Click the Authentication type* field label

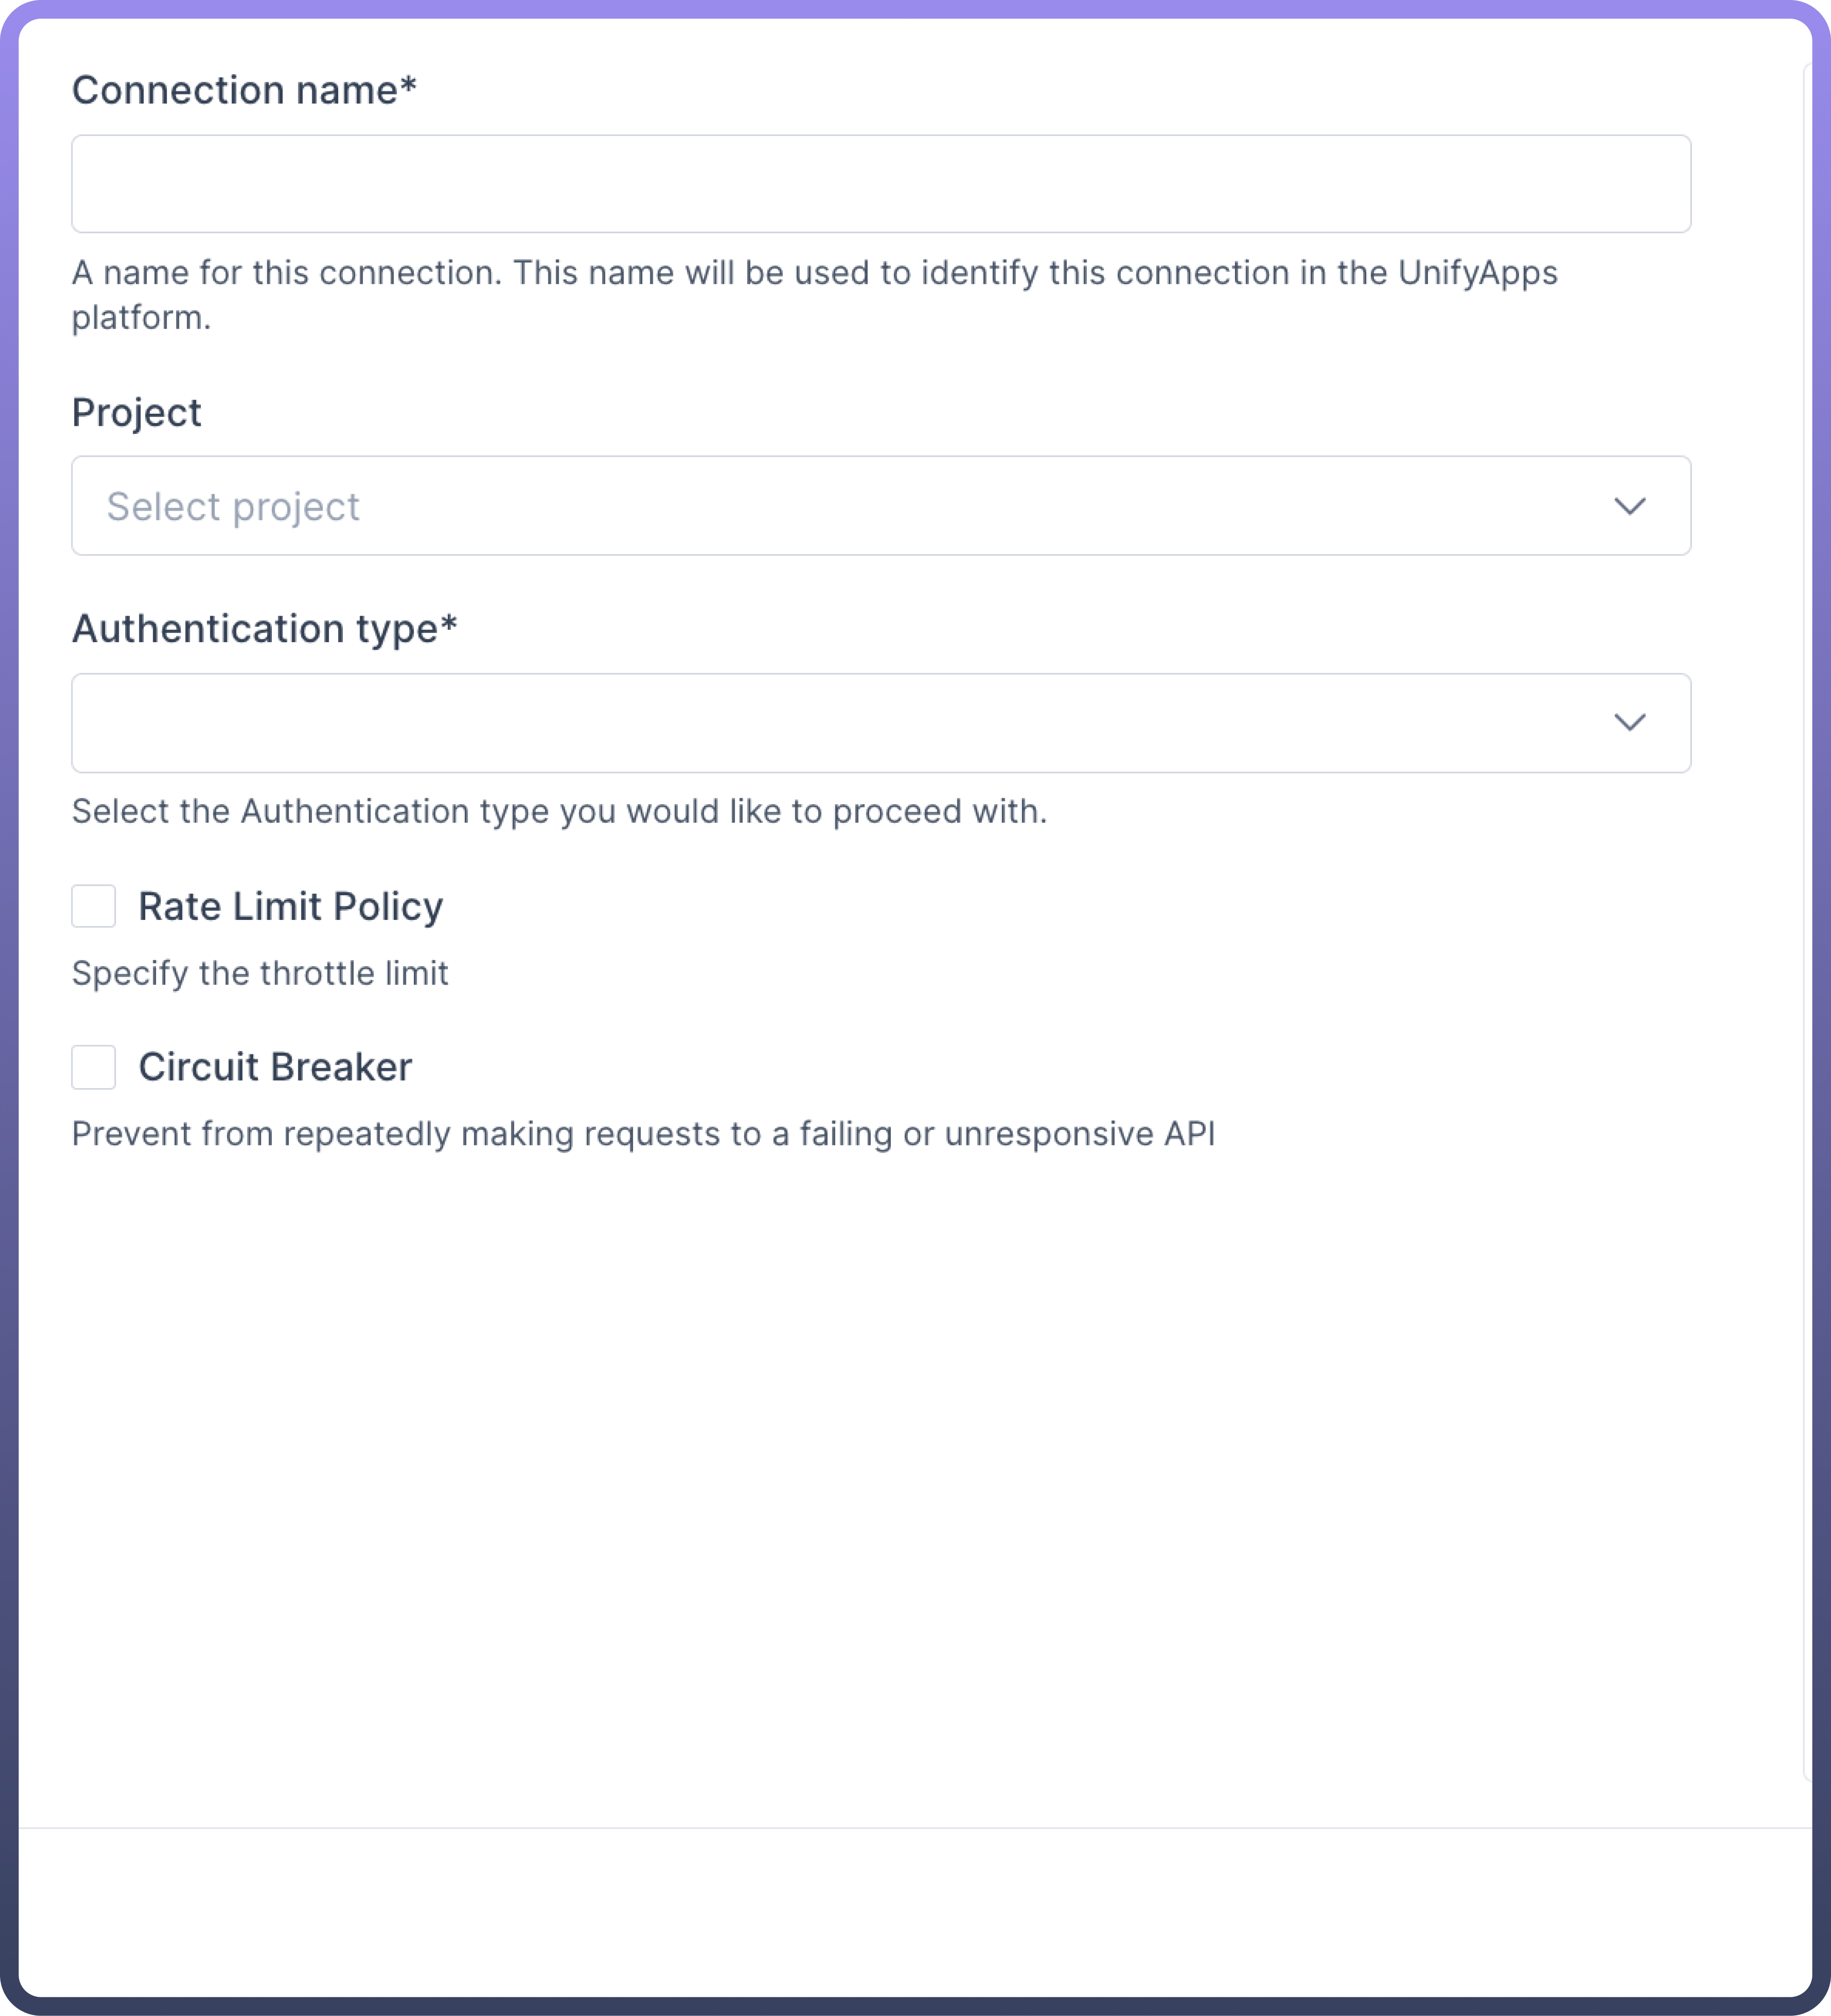pyautogui.click(x=264, y=629)
